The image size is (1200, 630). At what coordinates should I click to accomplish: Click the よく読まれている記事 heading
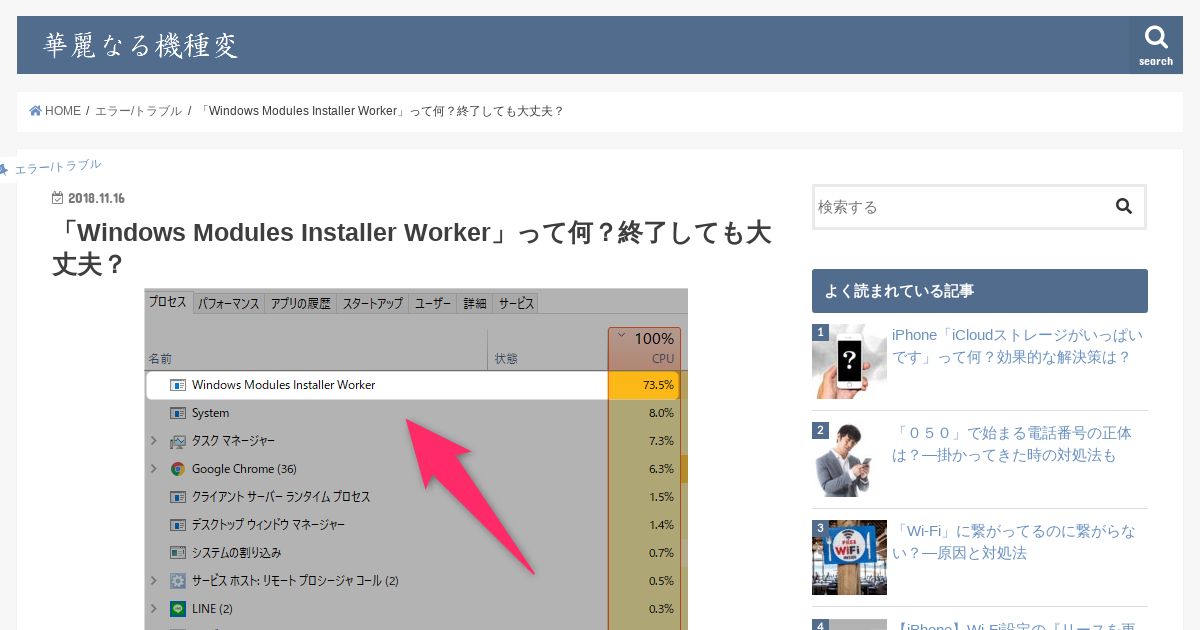[x=980, y=291]
